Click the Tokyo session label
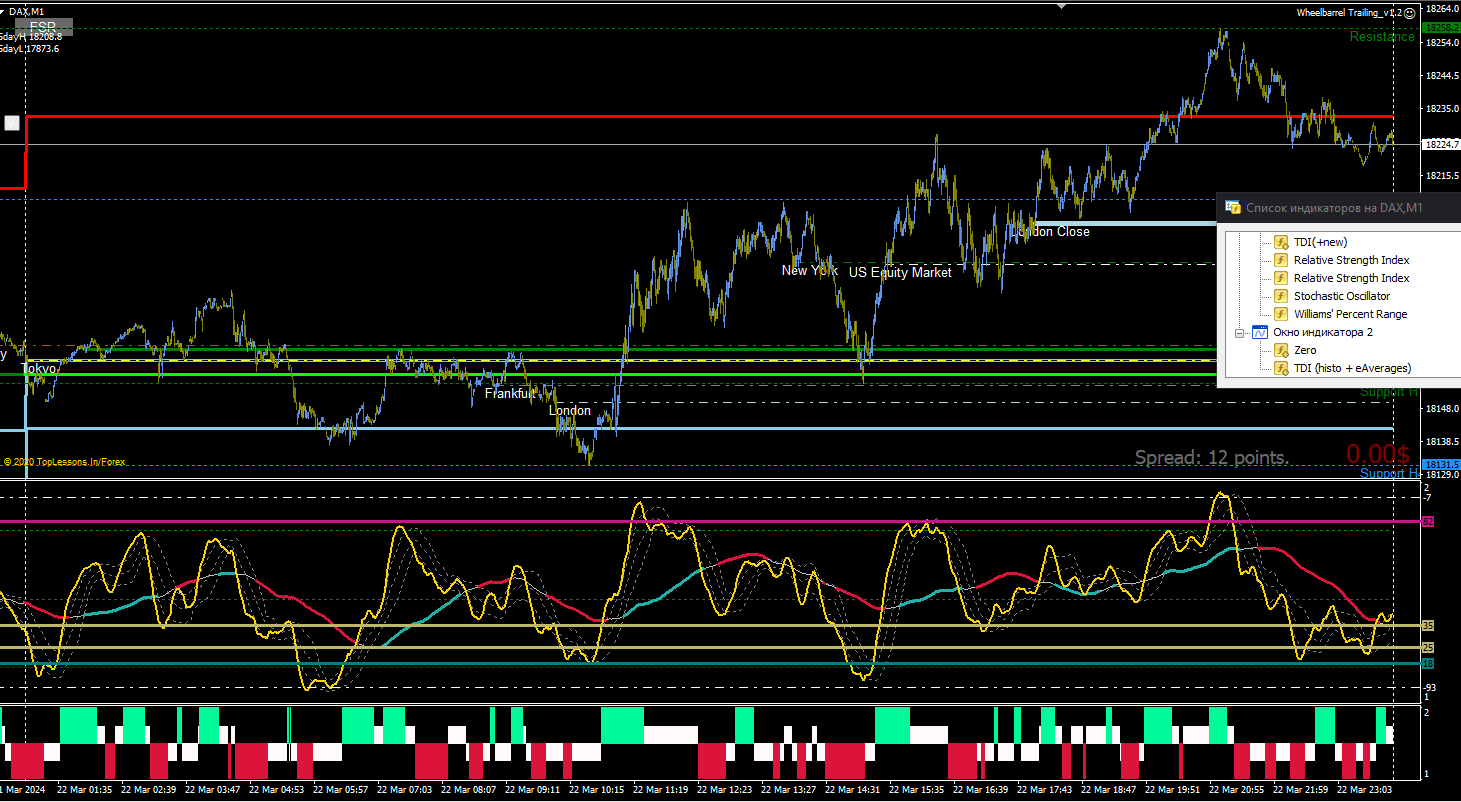The width and height of the screenshot is (1461, 802). click(x=39, y=369)
